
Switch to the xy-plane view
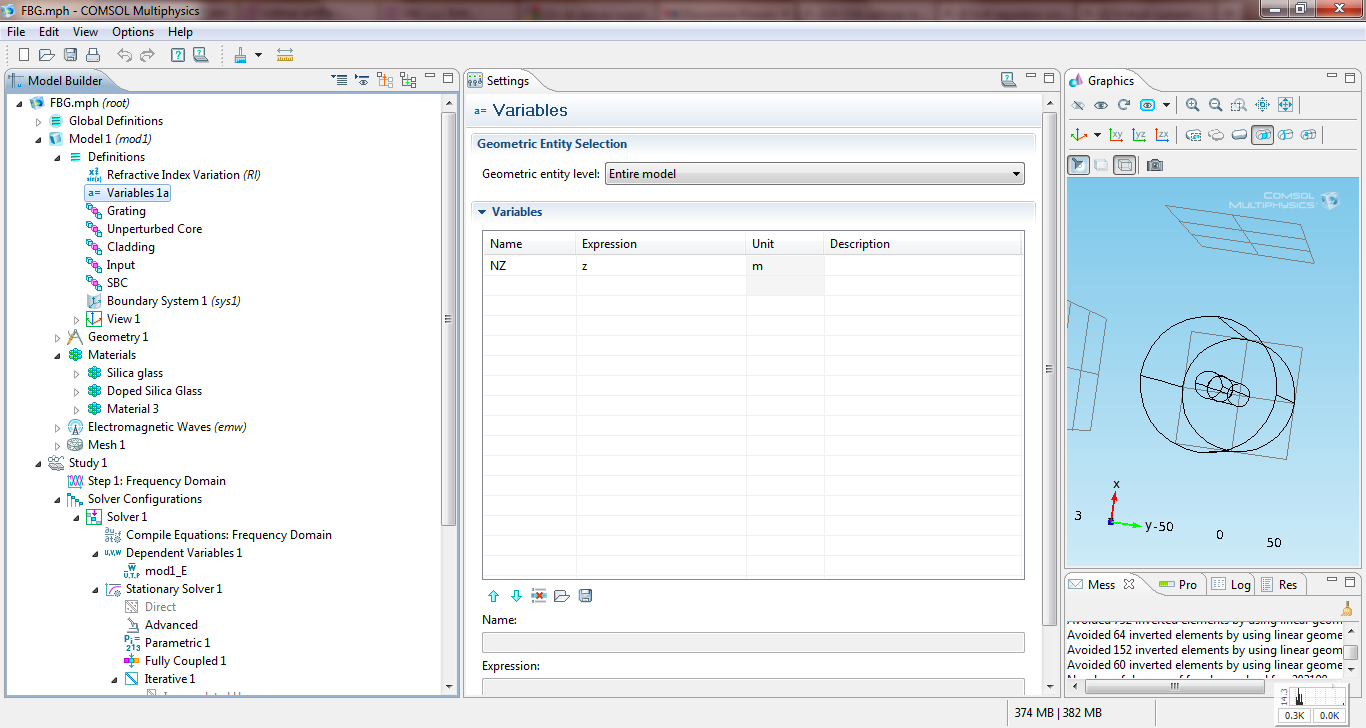(1115, 135)
